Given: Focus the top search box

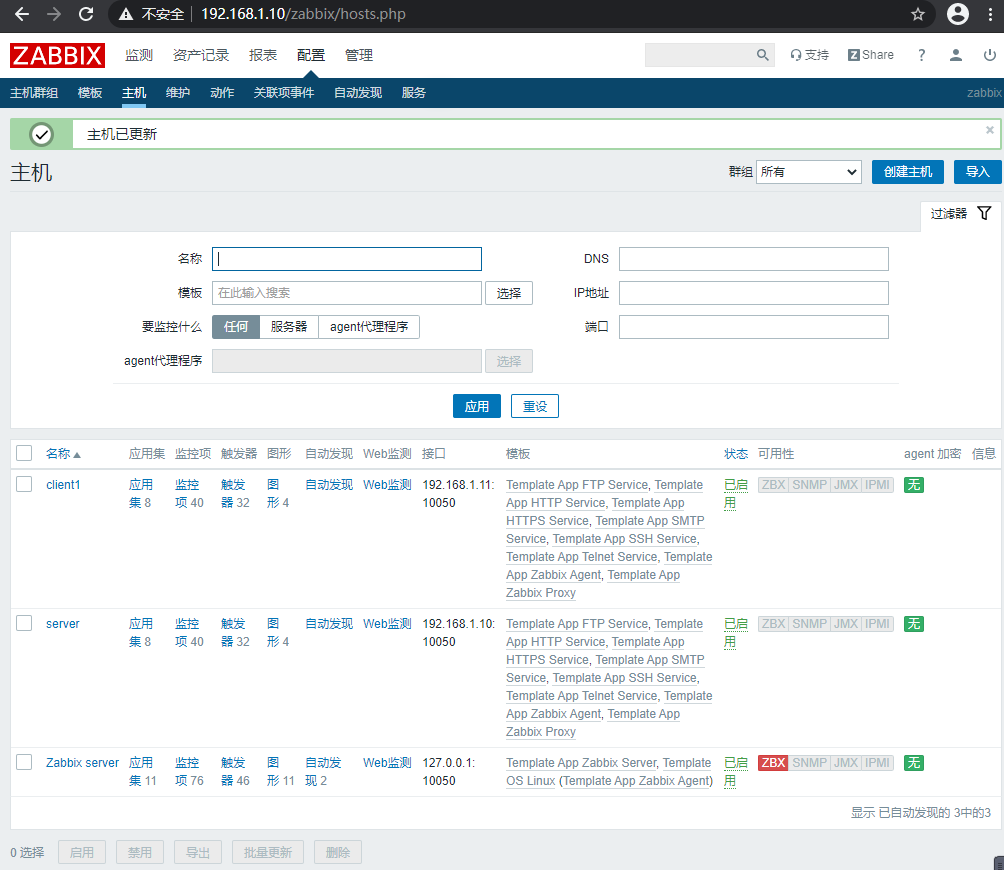Looking at the screenshot, I should coord(699,55).
